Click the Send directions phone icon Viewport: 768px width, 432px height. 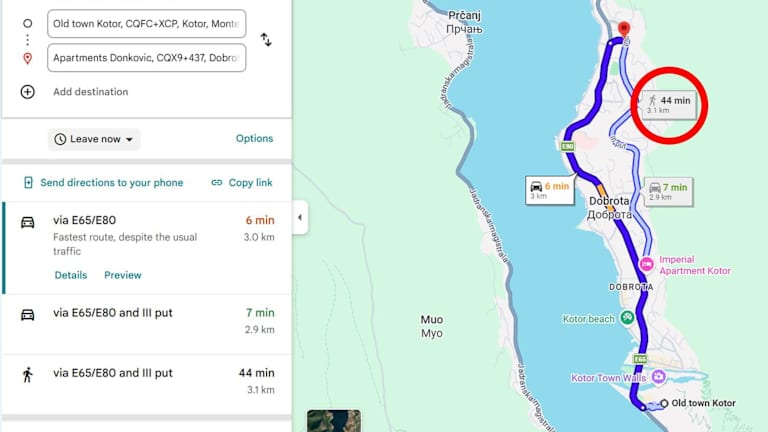(x=28, y=183)
